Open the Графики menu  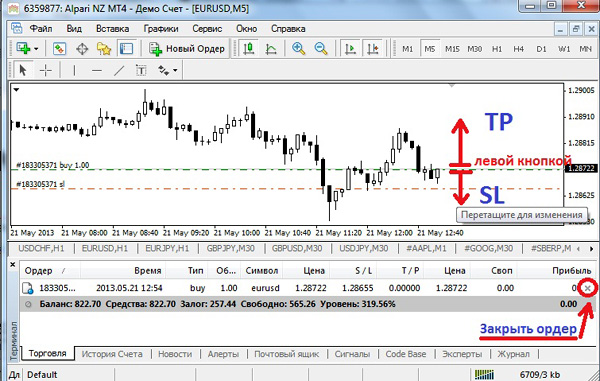tap(161, 29)
